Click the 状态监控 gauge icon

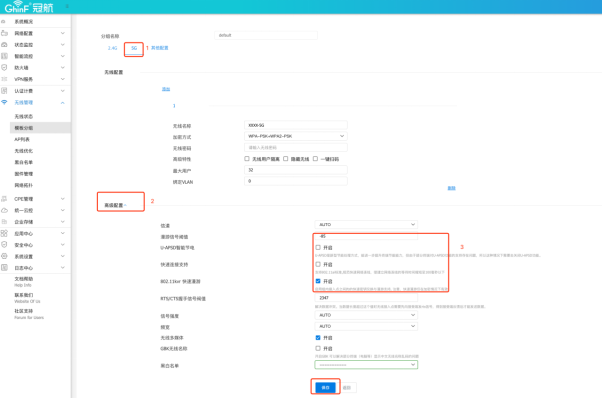[x=4, y=45]
